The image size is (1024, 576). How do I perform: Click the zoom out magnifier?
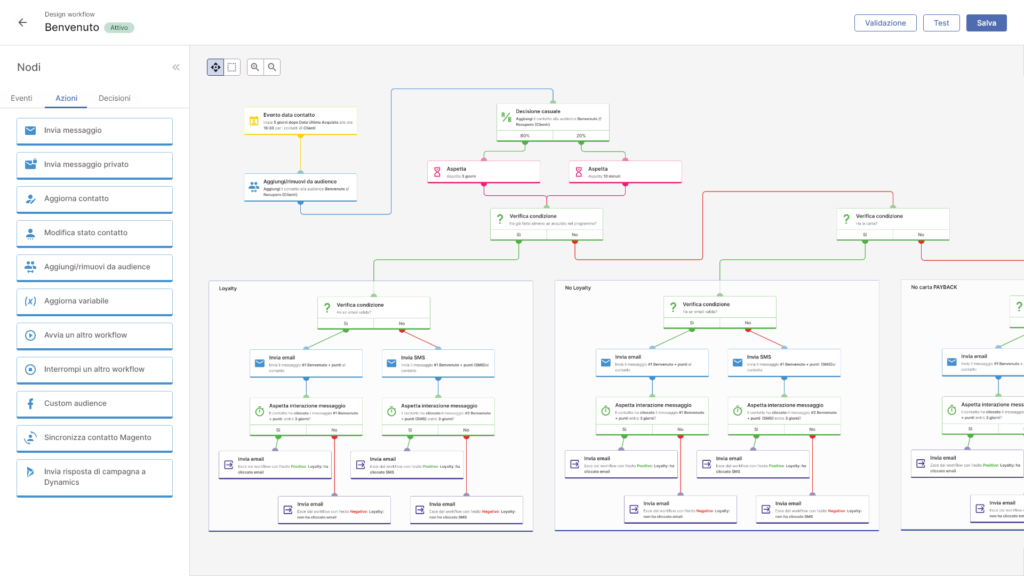(x=272, y=67)
